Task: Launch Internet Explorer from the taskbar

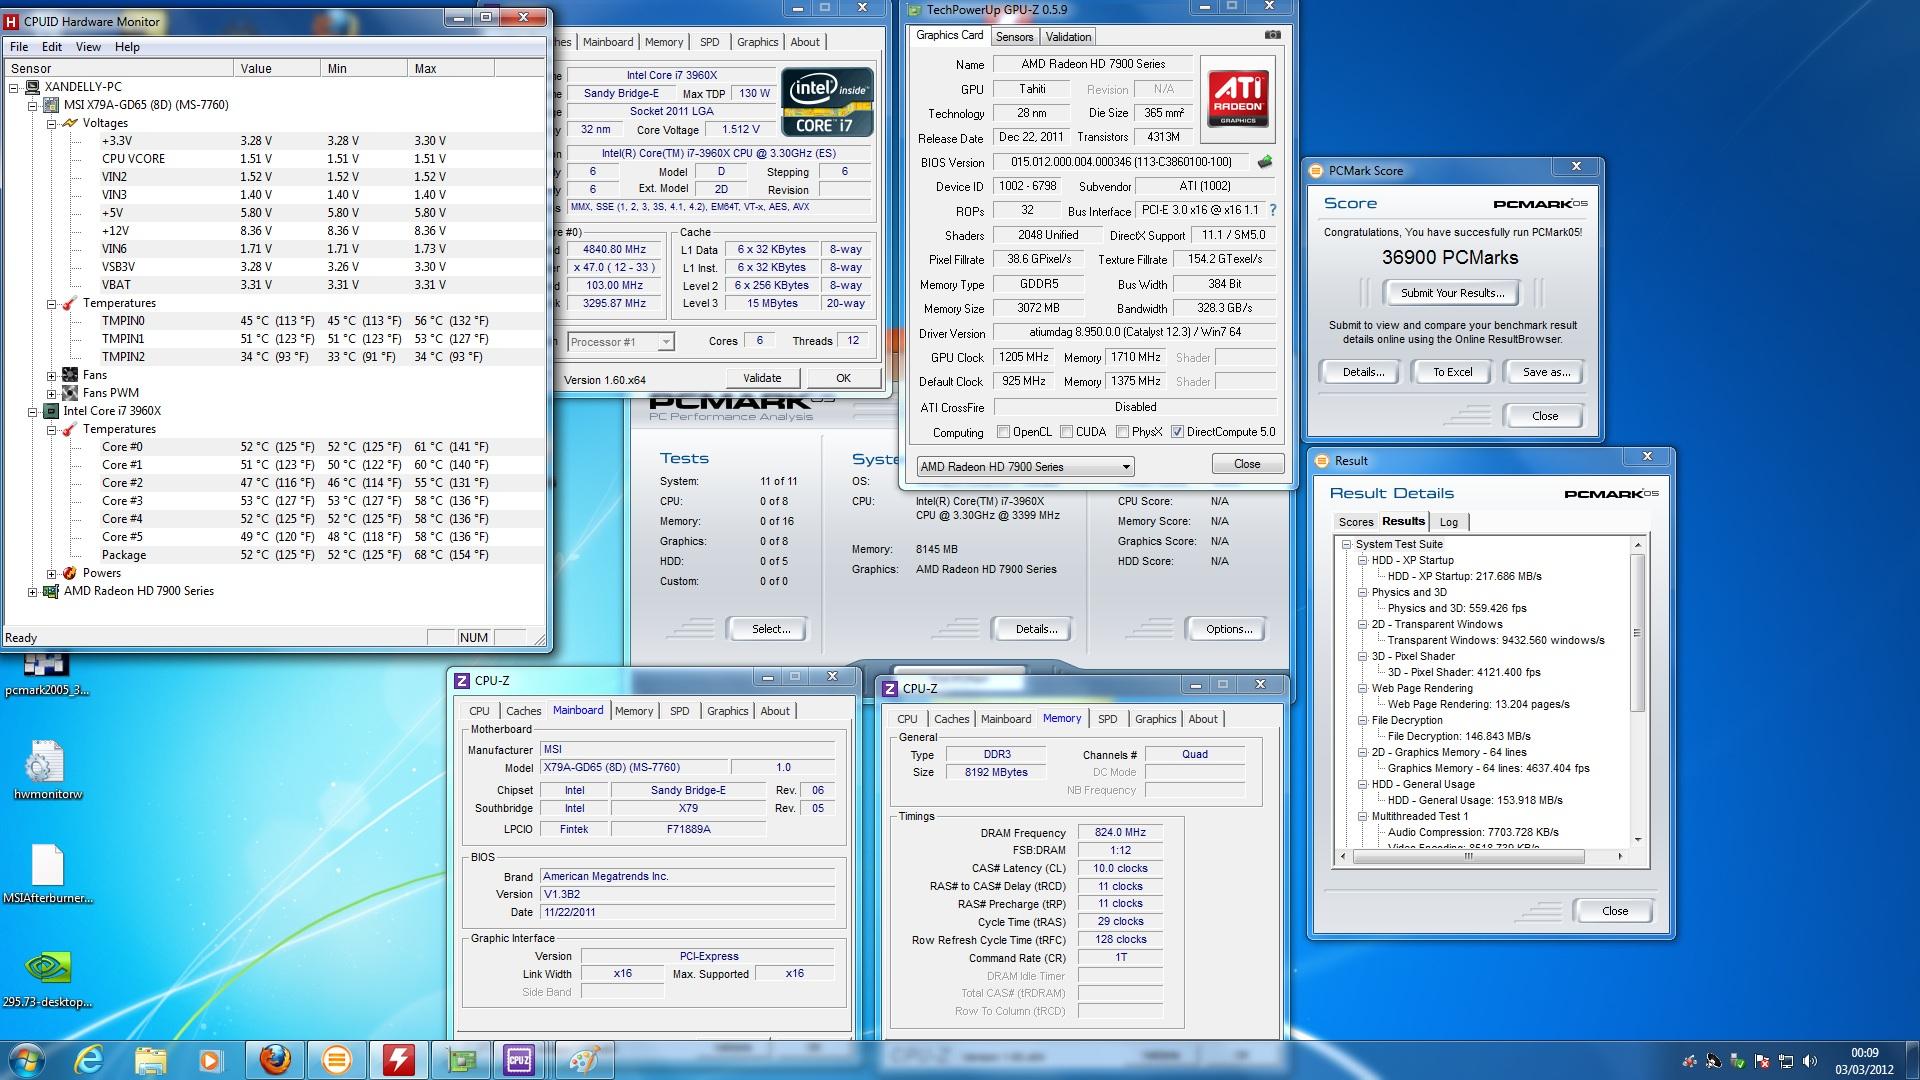Action: point(89,1060)
